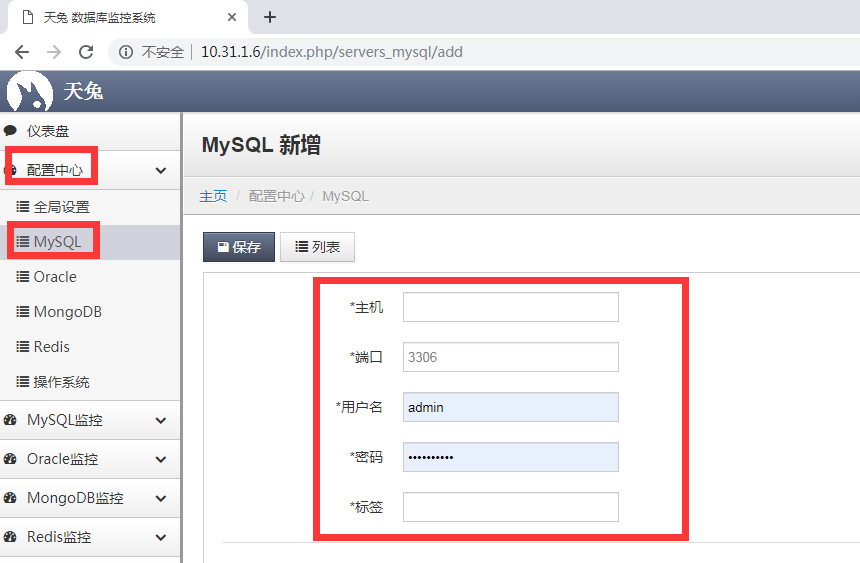Open 仪表盘 dashboard menu

(x=90, y=131)
